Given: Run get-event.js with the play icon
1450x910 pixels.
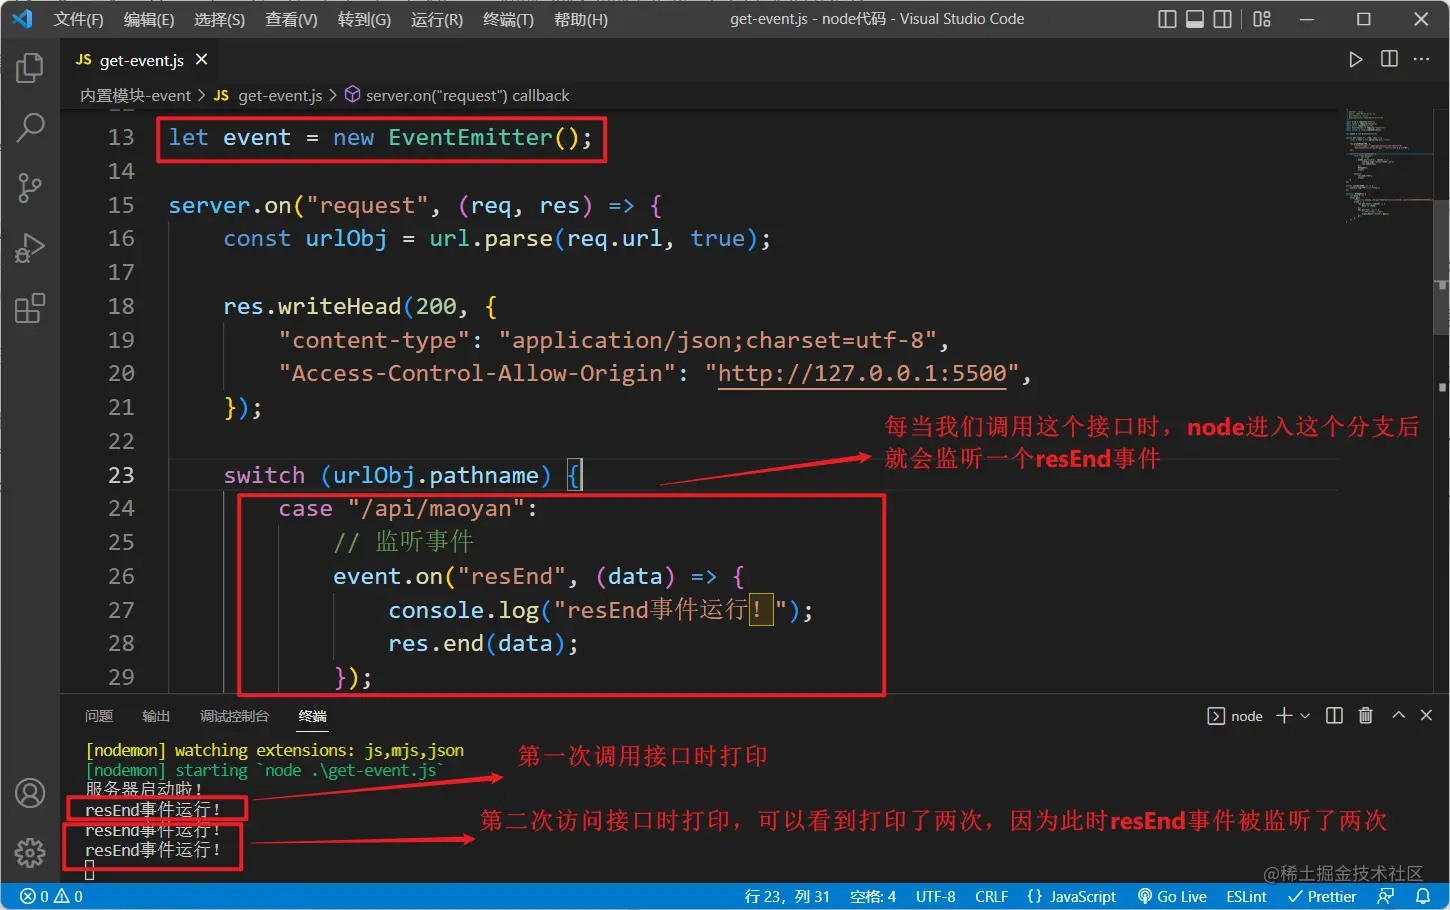Looking at the screenshot, I should click(1356, 59).
